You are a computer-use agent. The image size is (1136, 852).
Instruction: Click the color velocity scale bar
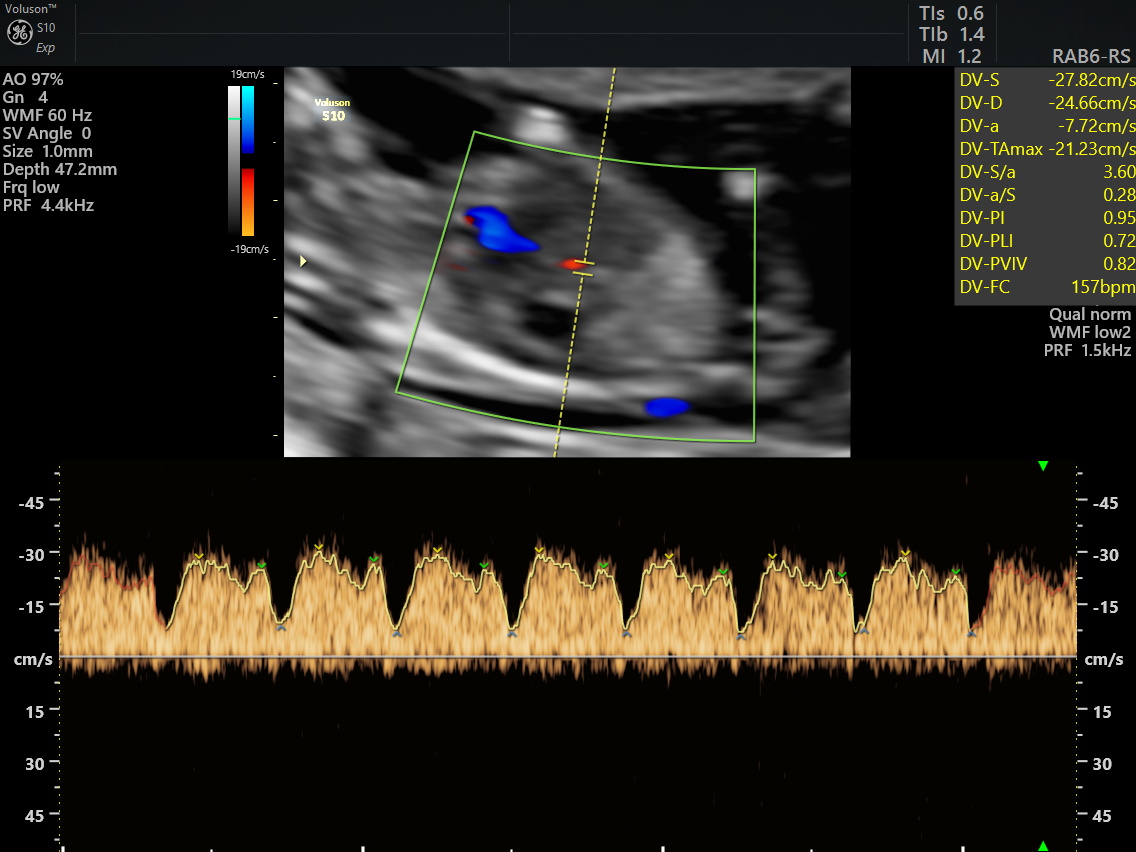click(x=248, y=161)
